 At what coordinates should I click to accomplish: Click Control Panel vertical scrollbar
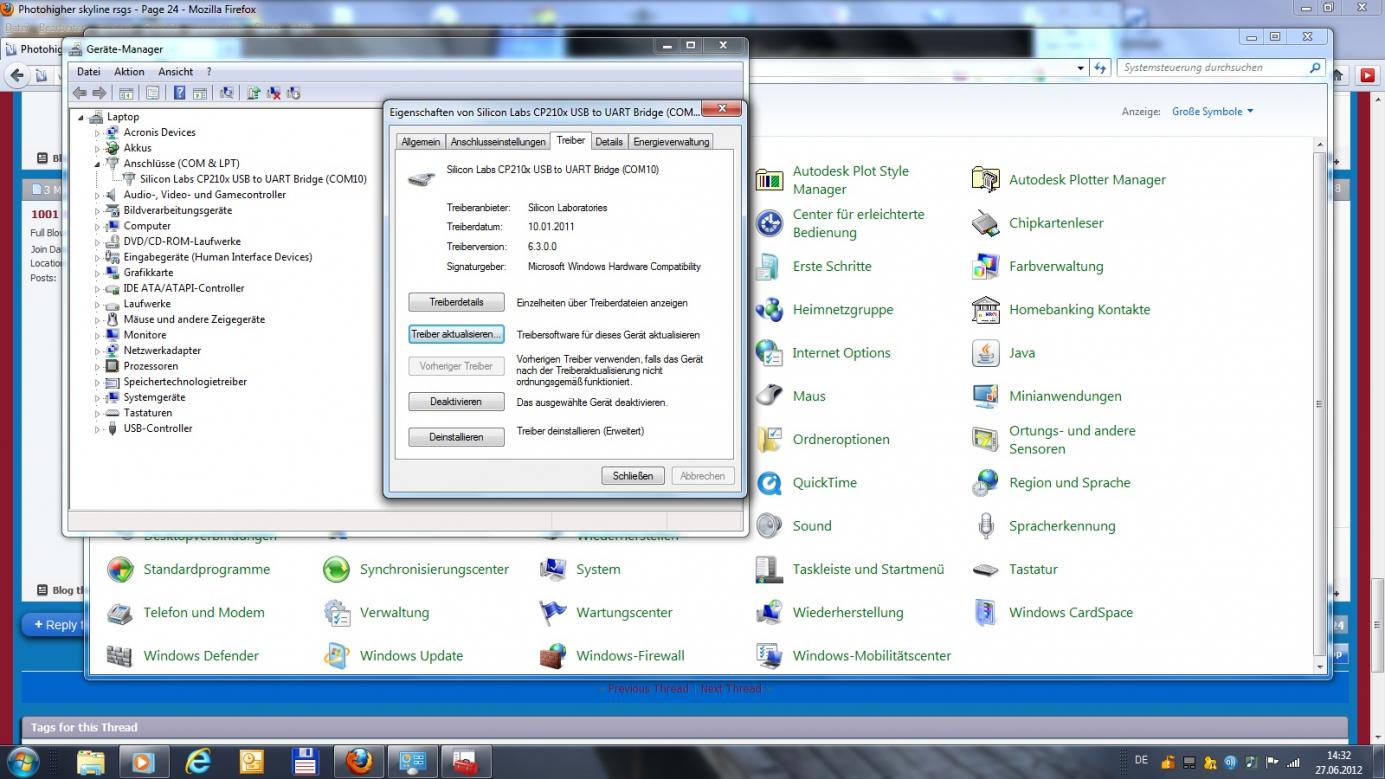pos(1320,405)
